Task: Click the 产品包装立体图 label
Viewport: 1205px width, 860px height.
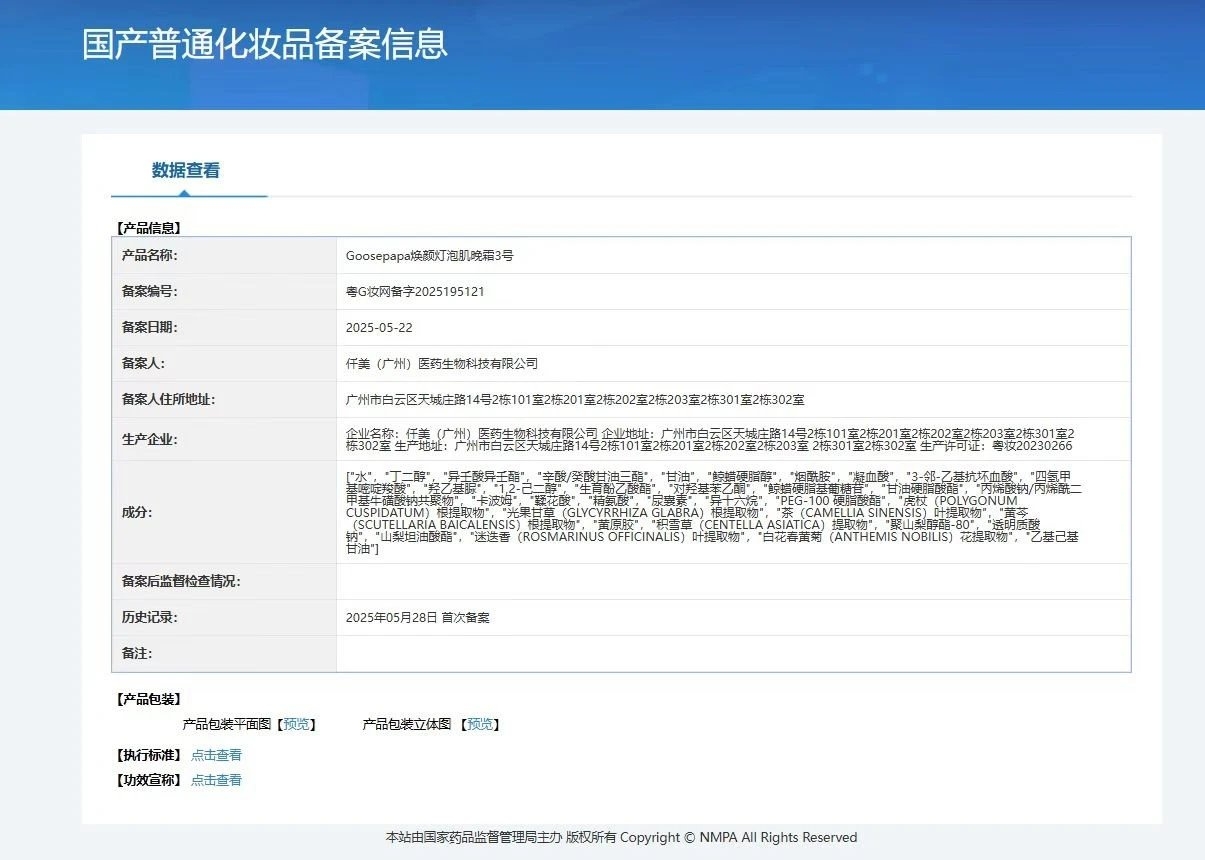Action: [x=407, y=724]
